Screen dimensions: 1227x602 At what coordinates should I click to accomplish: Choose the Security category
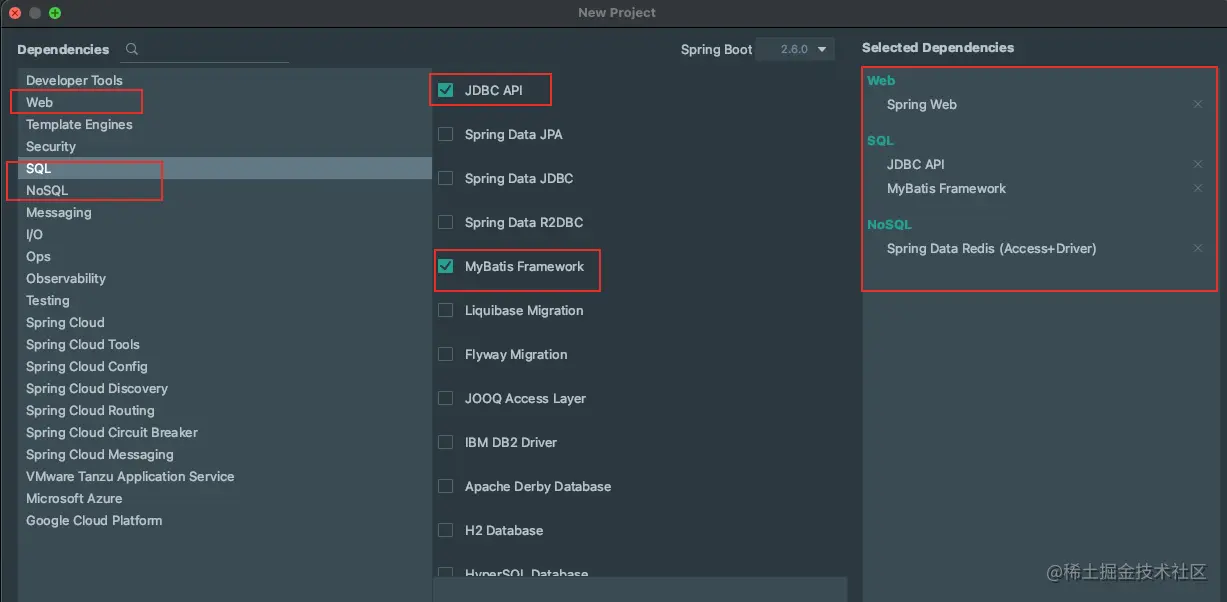point(225,146)
